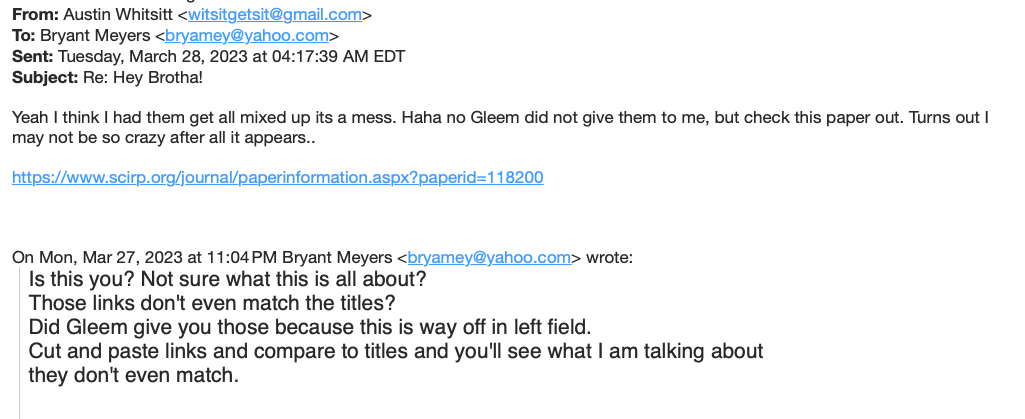Click the bold "From:" label

pos(34,15)
